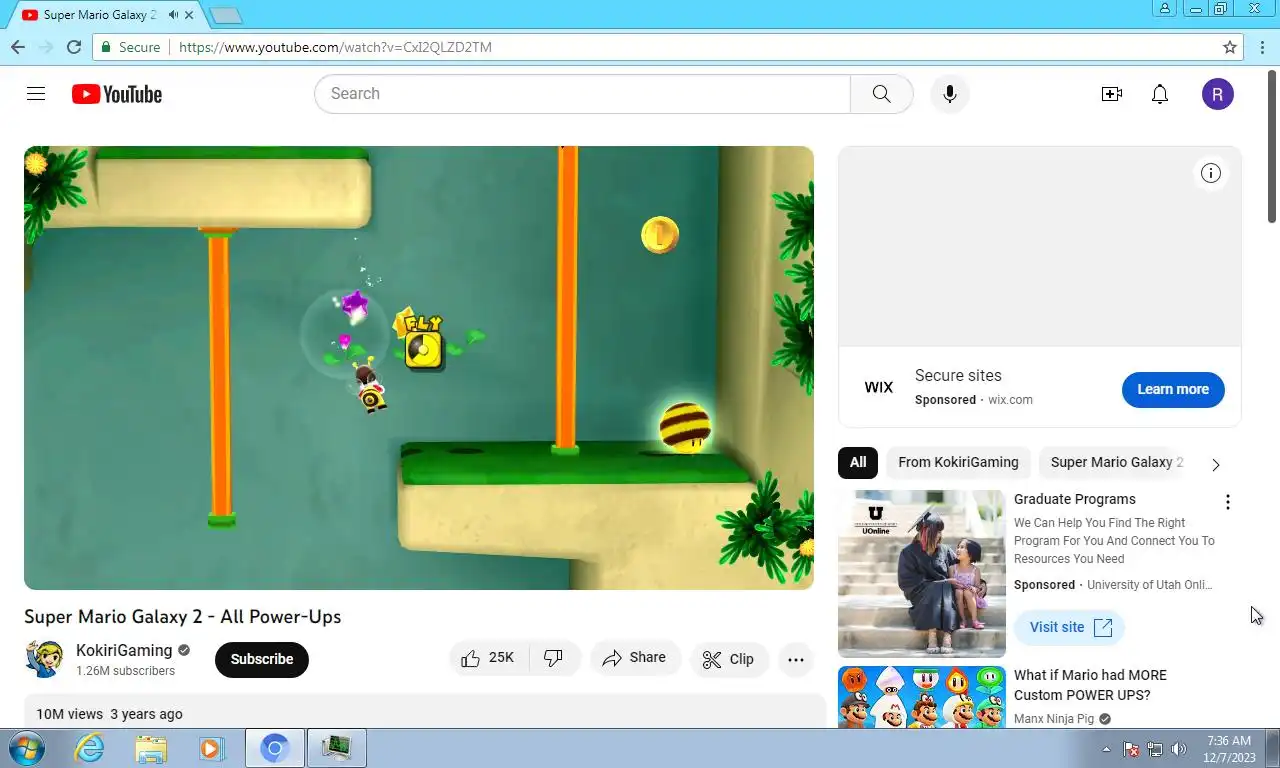
Task: Open the circuit-board app on the taskbar
Action: click(x=337, y=748)
